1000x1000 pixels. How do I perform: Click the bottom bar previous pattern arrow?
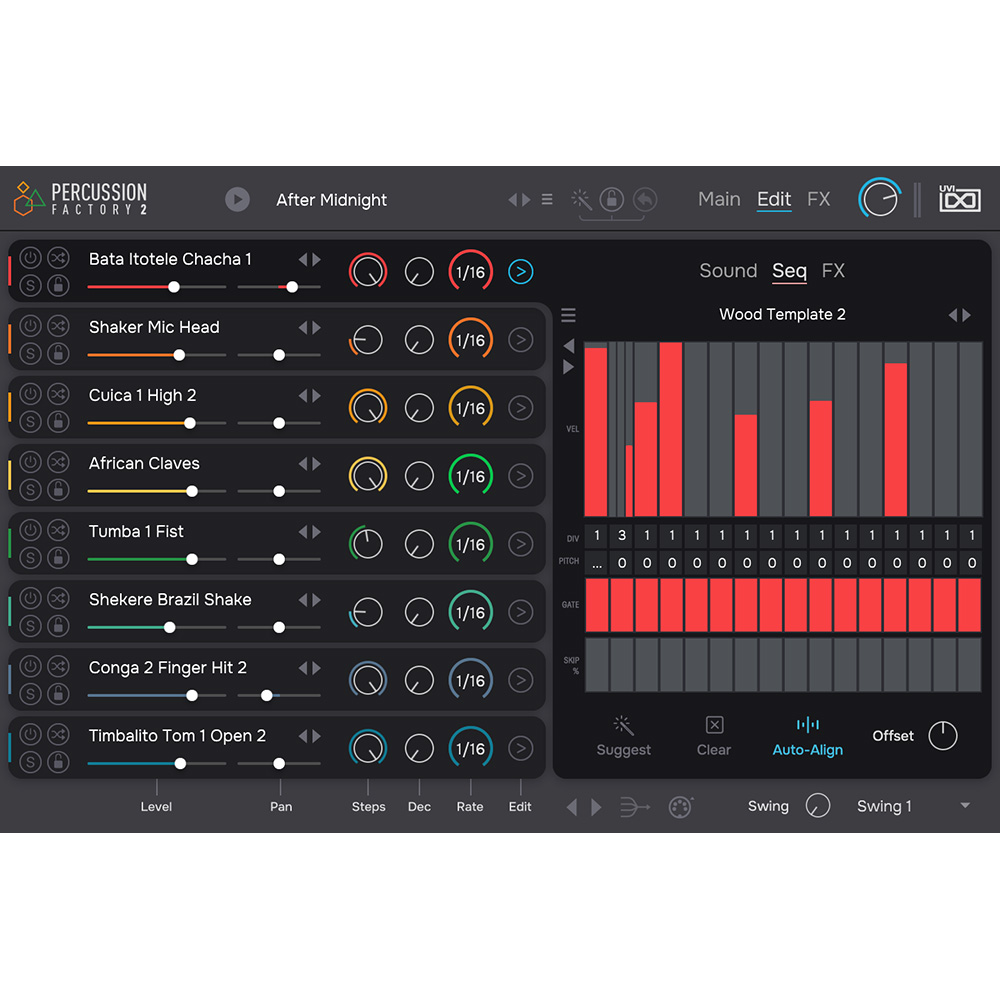(573, 807)
